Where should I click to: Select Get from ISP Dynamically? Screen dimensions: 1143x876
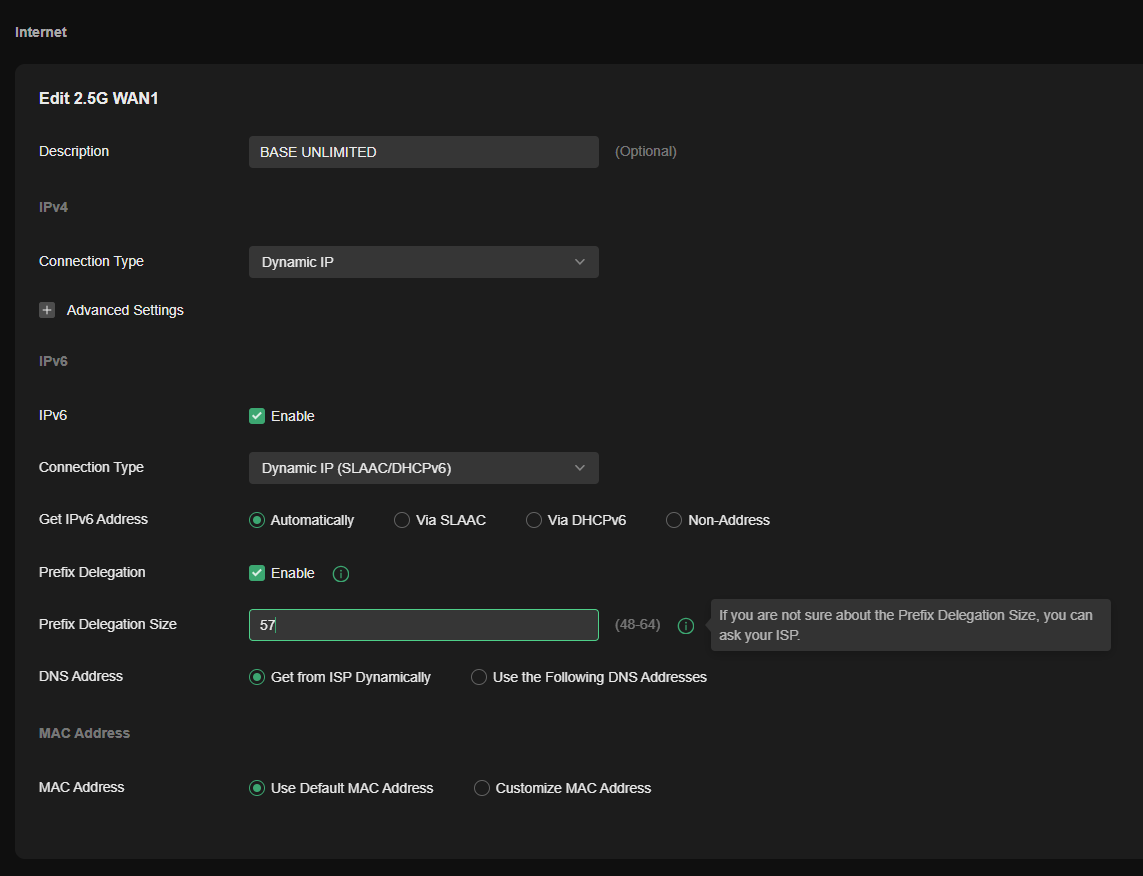(x=257, y=677)
